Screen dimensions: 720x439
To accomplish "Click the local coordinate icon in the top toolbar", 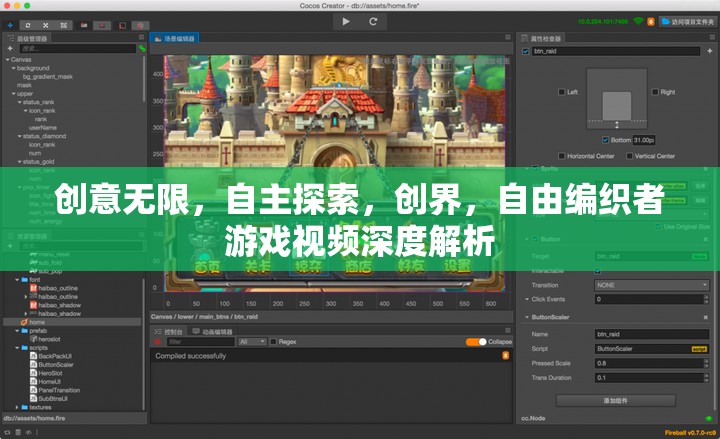I will [122, 25].
